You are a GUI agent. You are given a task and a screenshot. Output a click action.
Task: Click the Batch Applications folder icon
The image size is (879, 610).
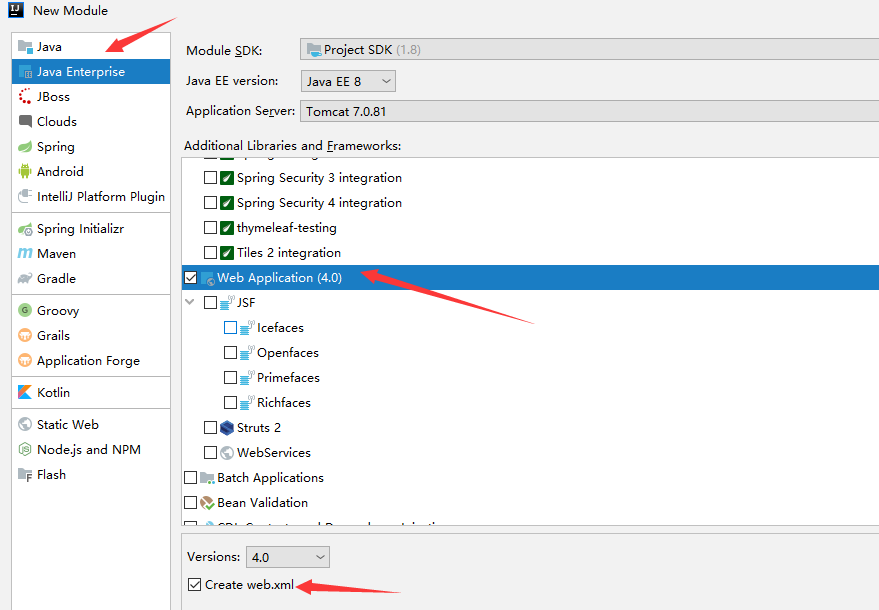tap(207, 478)
